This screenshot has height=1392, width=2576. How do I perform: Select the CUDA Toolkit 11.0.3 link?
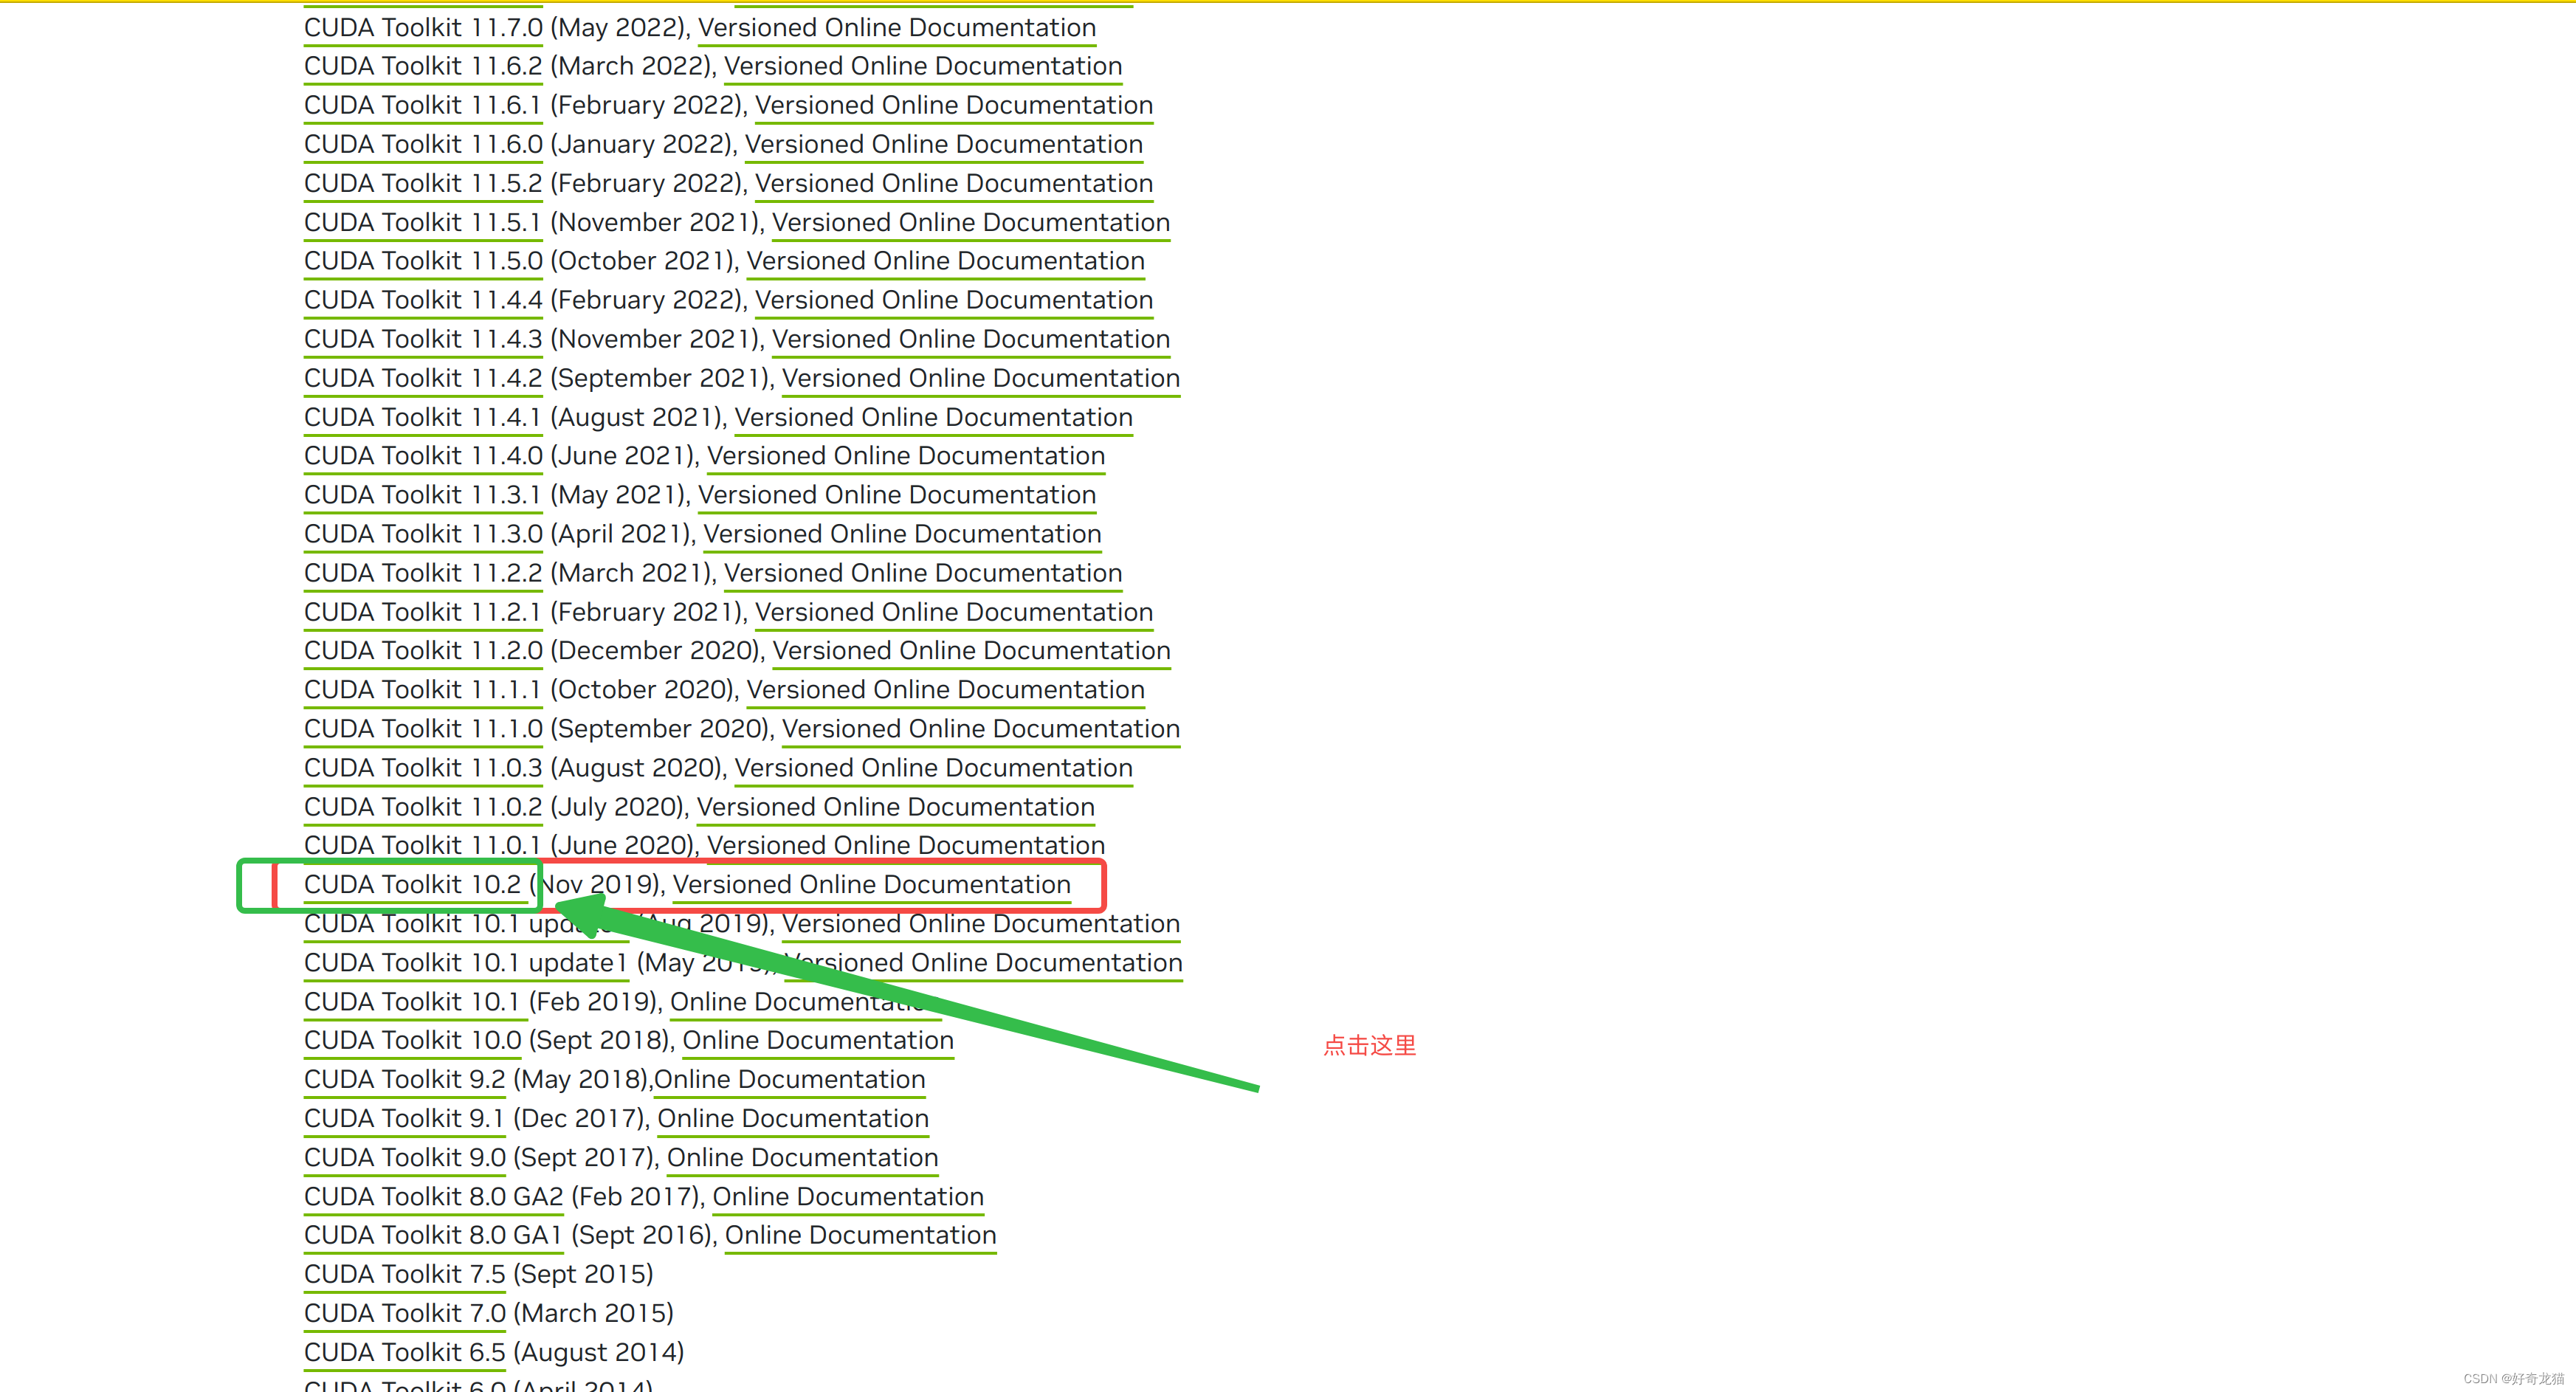pos(423,769)
